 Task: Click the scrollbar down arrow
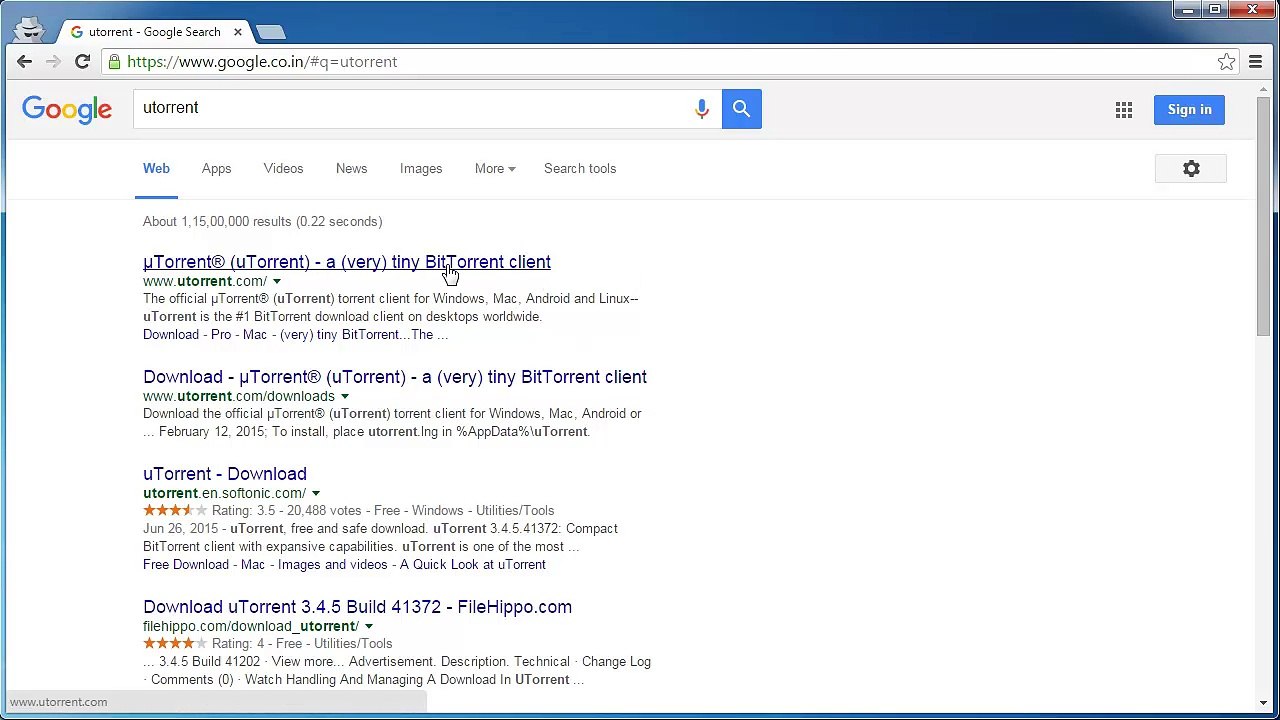click(x=1263, y=702)
